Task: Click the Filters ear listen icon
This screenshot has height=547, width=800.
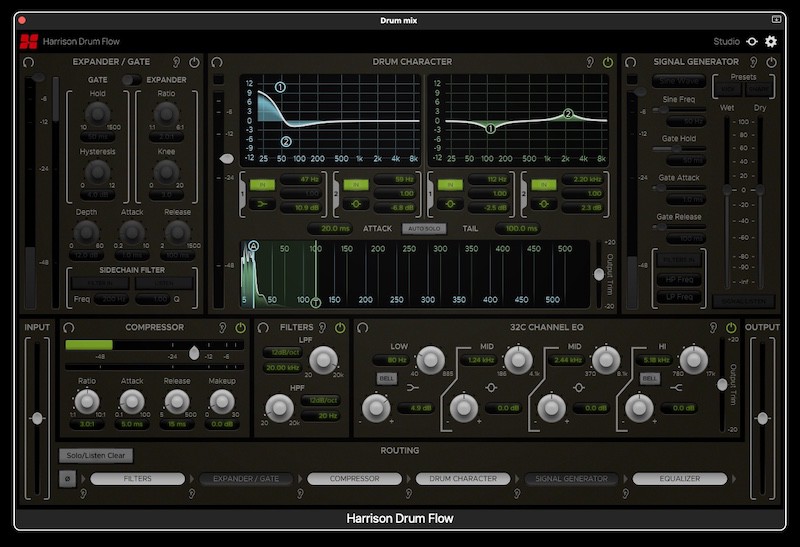Action: click(x=322, y=328)
